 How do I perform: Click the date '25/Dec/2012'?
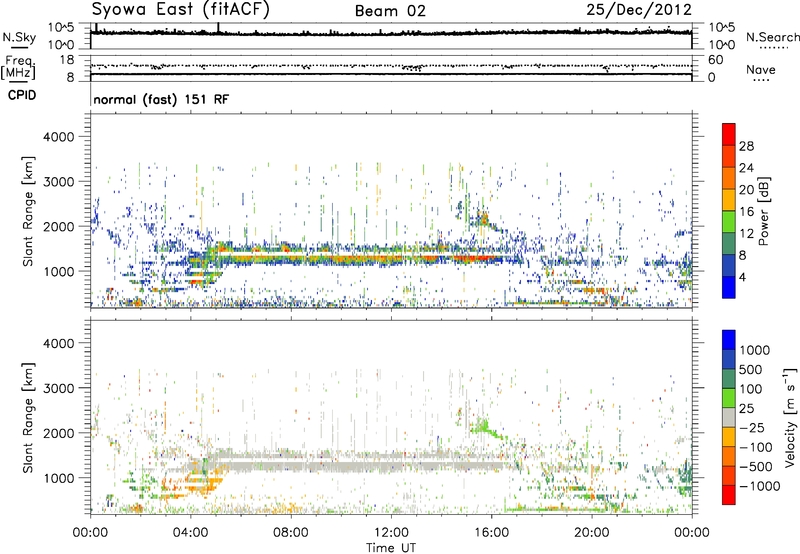coord(639,10)
